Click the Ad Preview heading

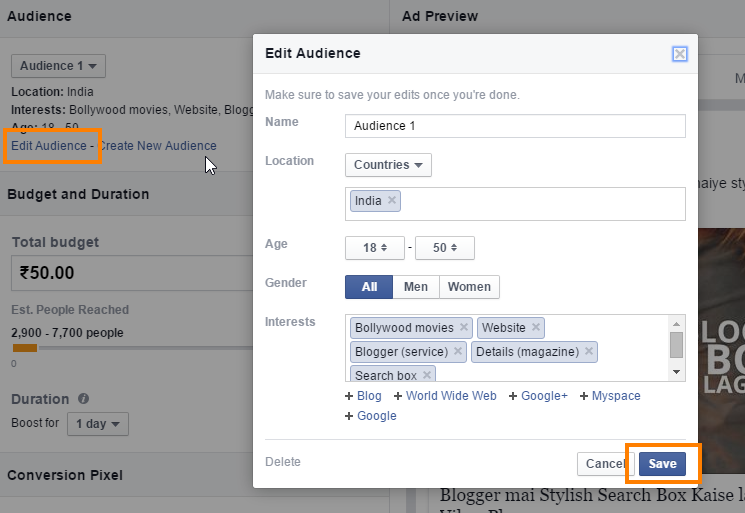pyautogui.click(x=440, y=16)
